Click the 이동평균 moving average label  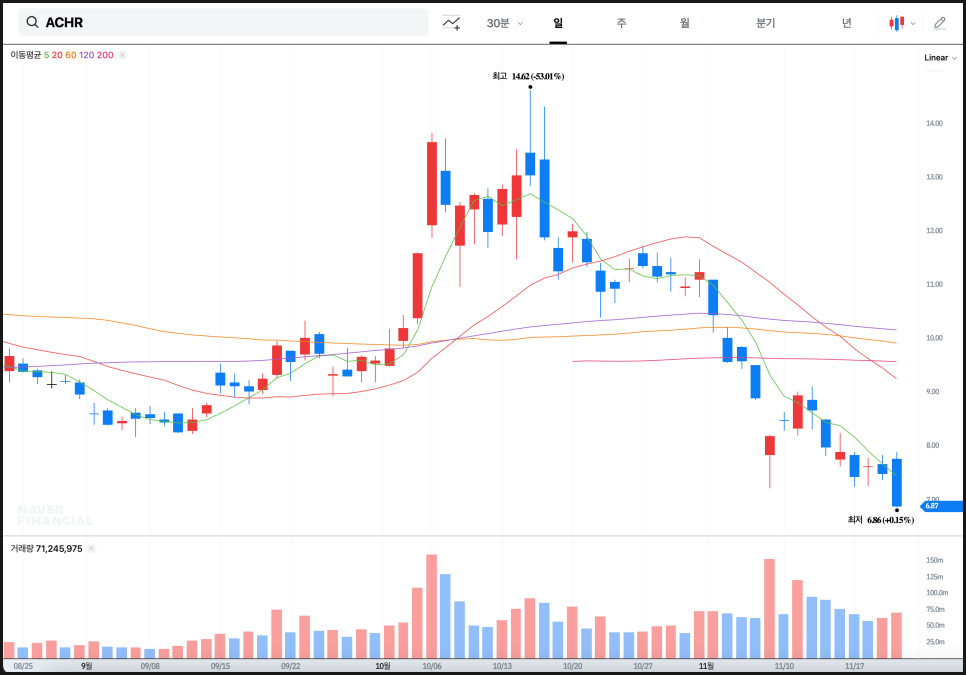[x=25, y=55]
